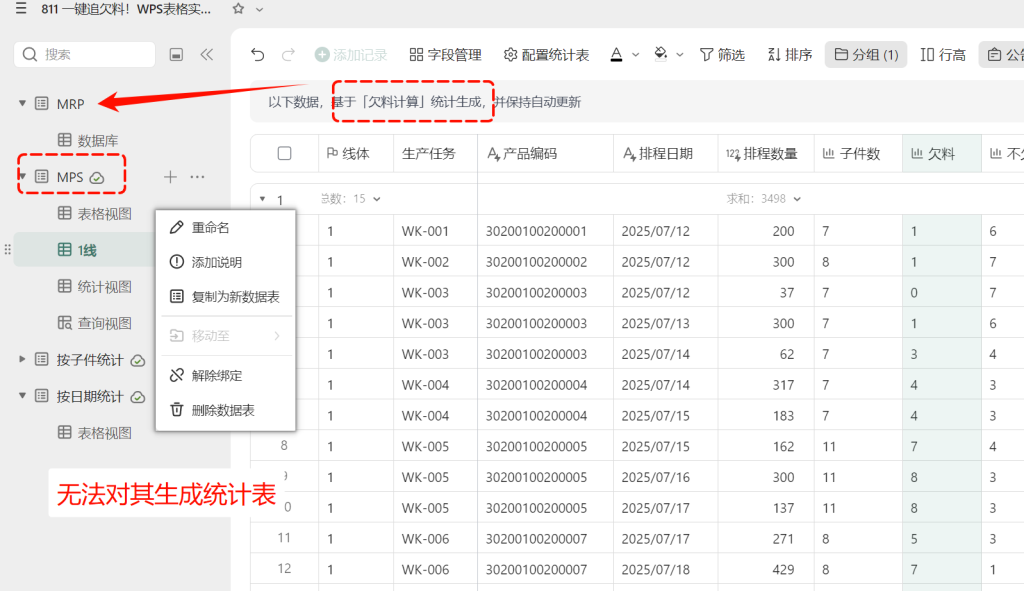Image resolution: width=1024 pixels, height=591 pixels.
Task: Open the 排序 sort option
Action: (x=790, y=55)
